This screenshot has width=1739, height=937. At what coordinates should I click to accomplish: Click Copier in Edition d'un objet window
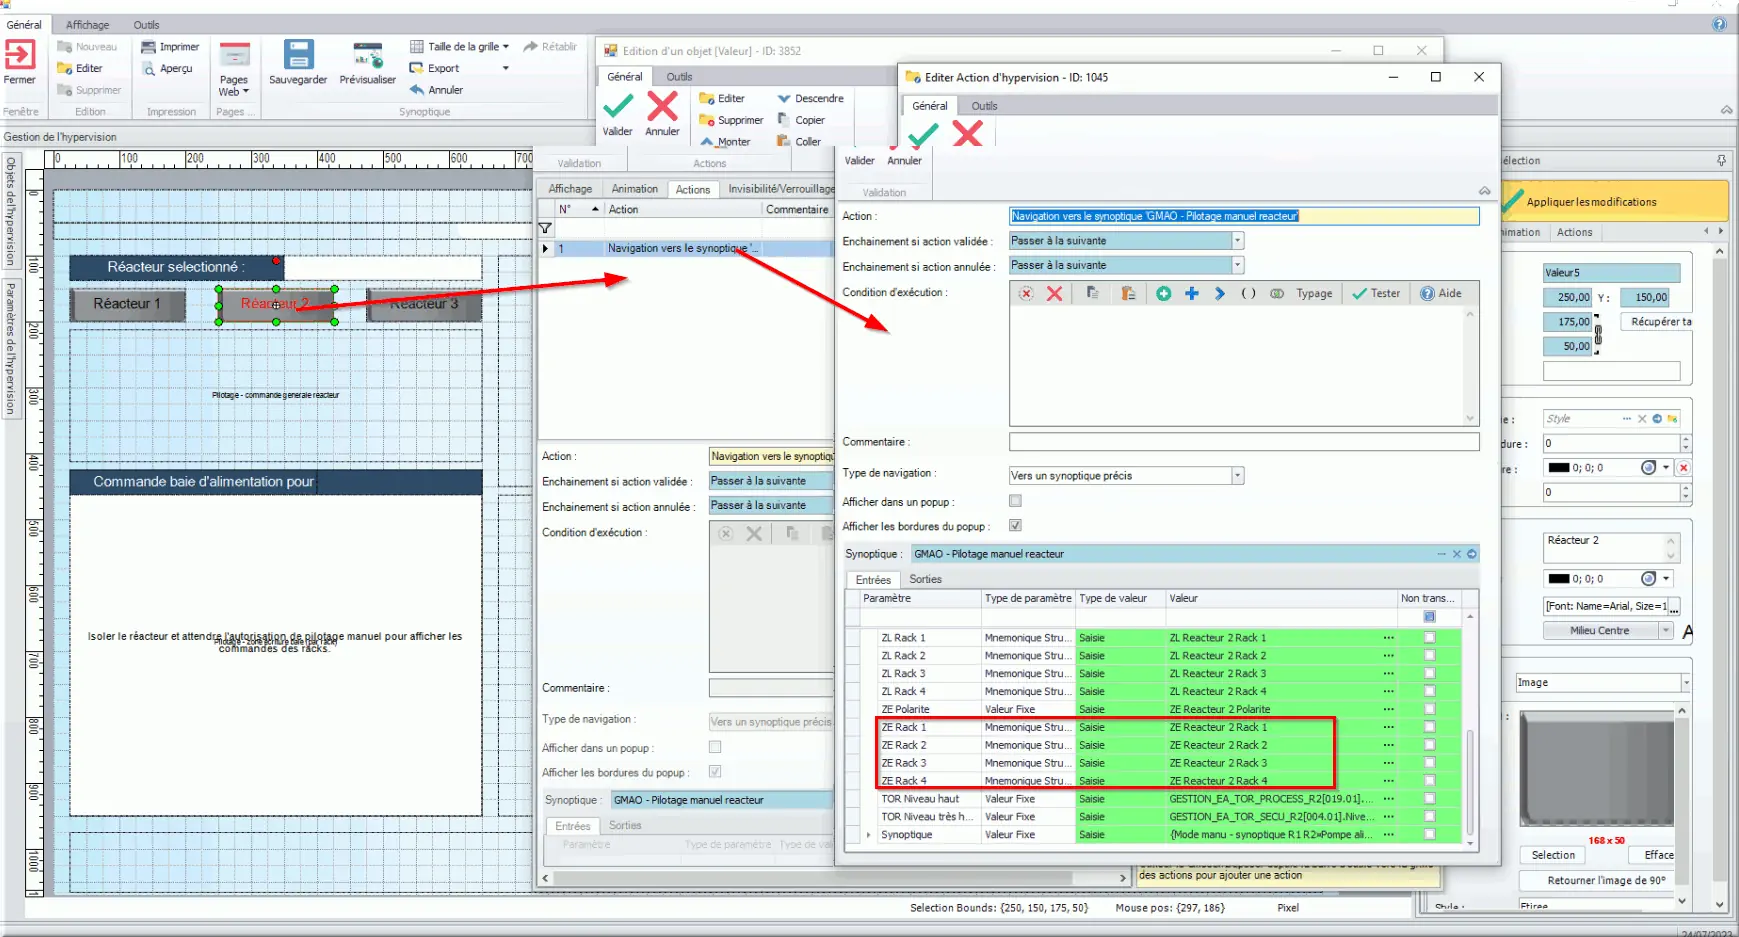[x=801, y=120]
